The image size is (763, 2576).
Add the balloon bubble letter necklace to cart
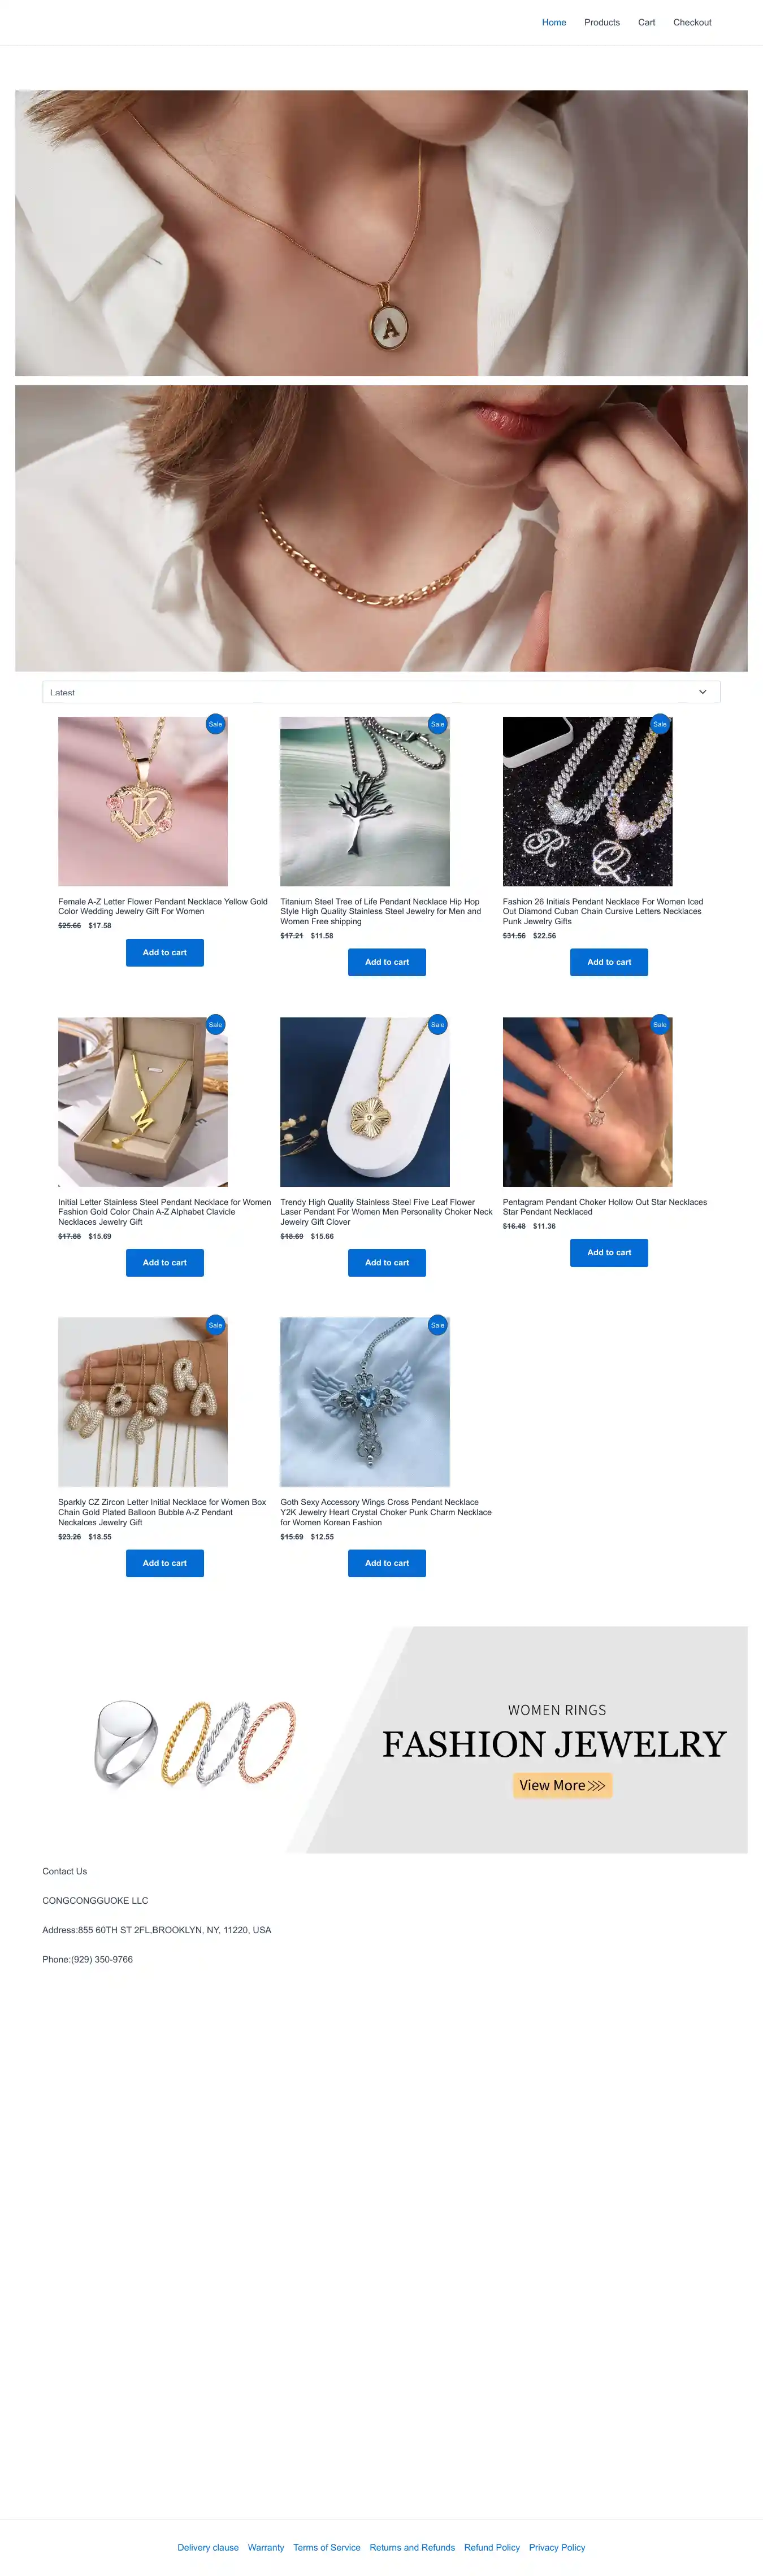click(165, 1563)
